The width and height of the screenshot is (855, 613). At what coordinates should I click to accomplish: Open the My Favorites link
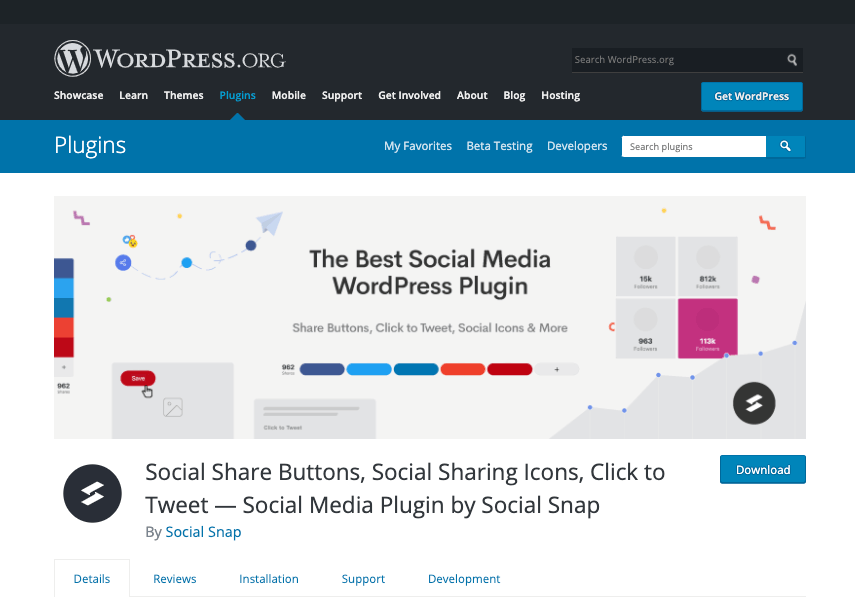coord(418,146)
